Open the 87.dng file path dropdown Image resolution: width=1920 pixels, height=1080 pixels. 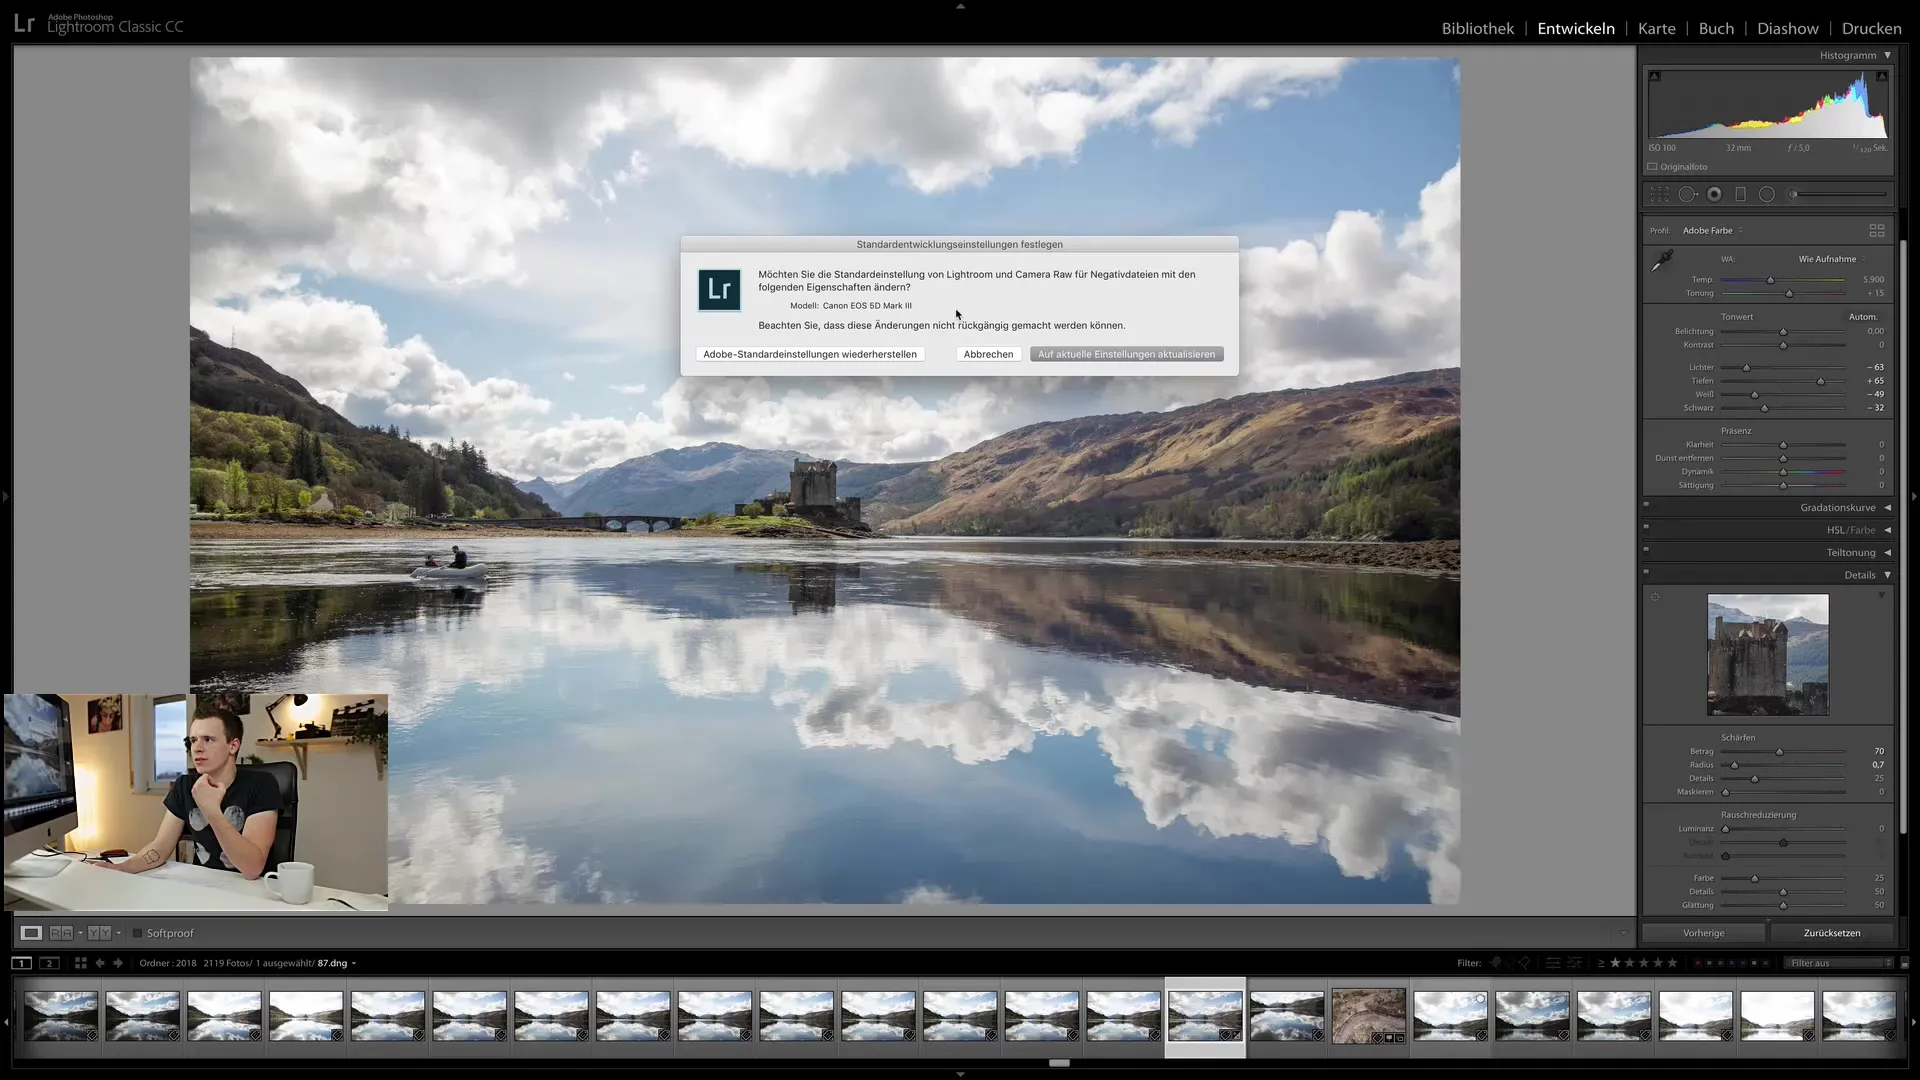pos(337,963)
